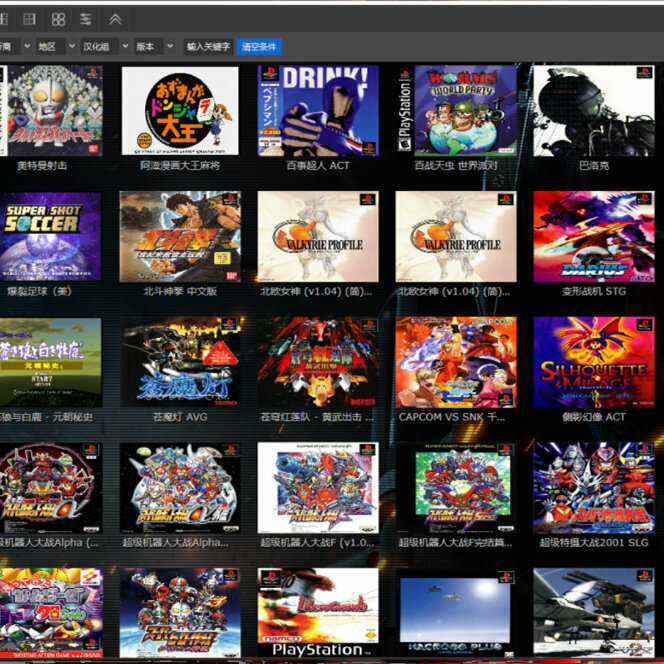Select the 超级机器人大战F (v1.0... cover

pos(318,488)
